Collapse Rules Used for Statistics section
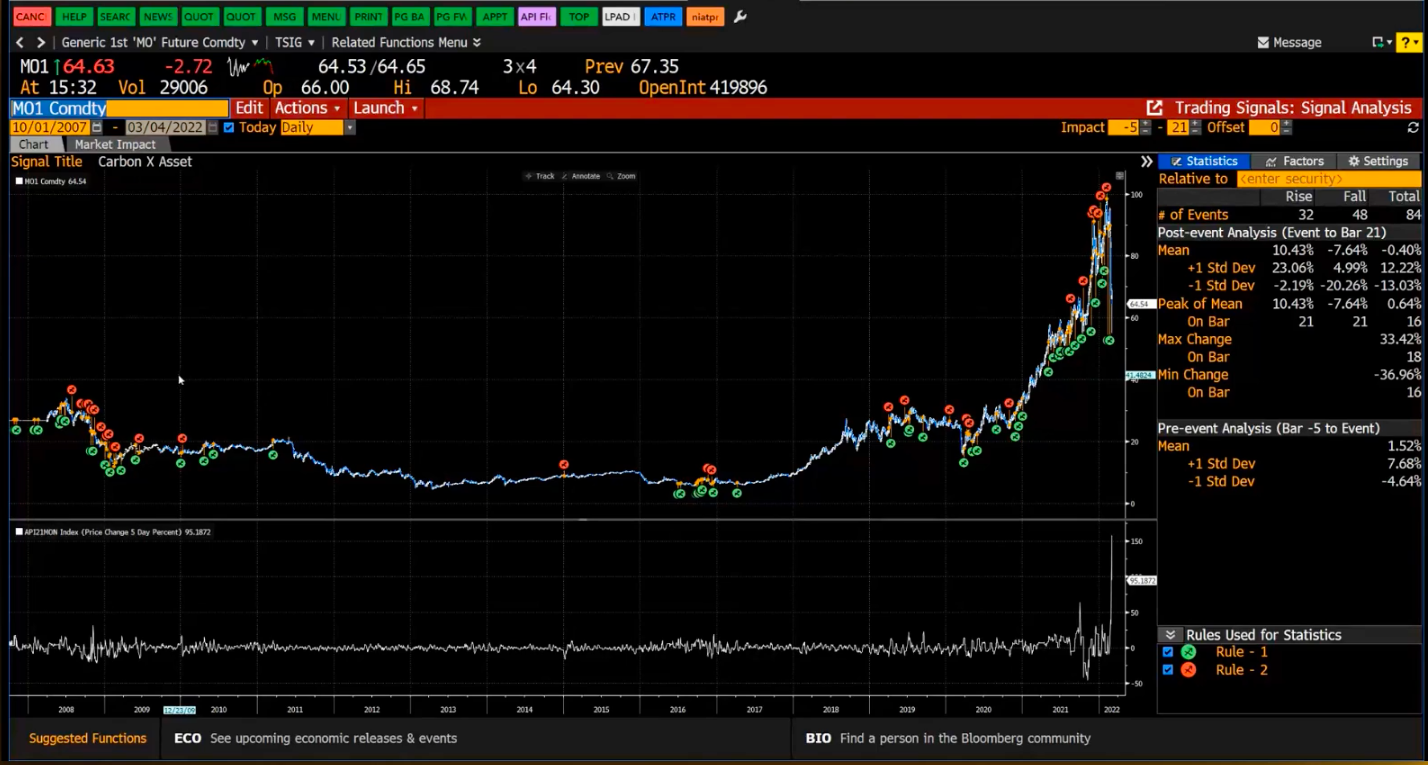The width and height of the screenshot is (1428, 765). 1168,635
